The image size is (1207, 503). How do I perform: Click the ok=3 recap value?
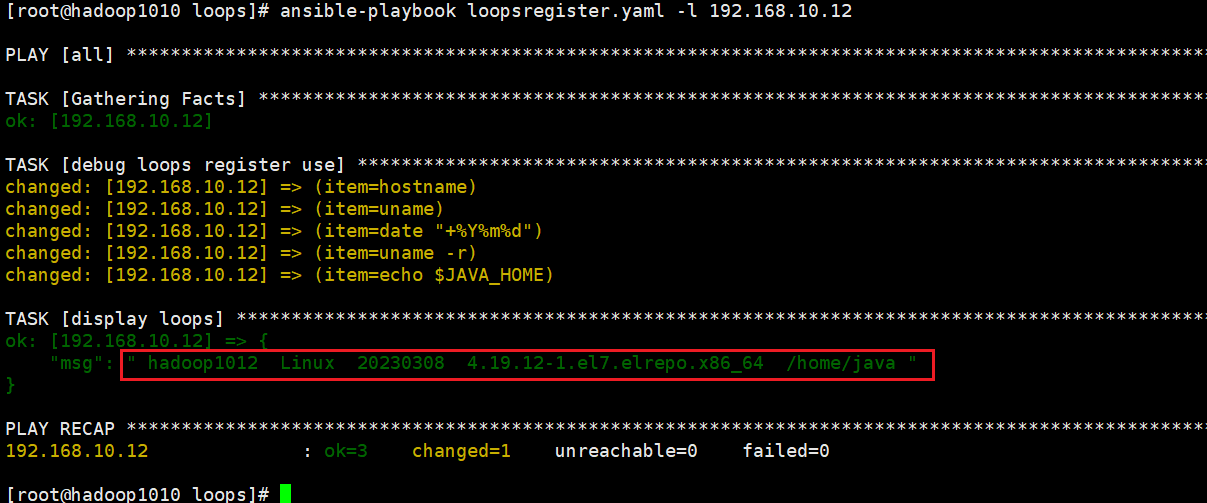[x=346, y=451]
